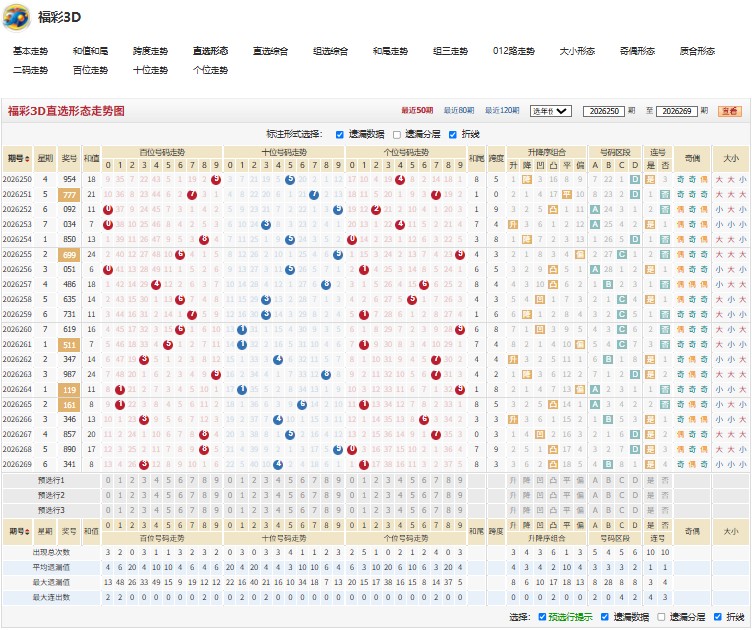The width and height of the screenshot is (752, 630).
Task: Select 百位 digit 0 in 预选行1
Action: click(x=108, y=480)
